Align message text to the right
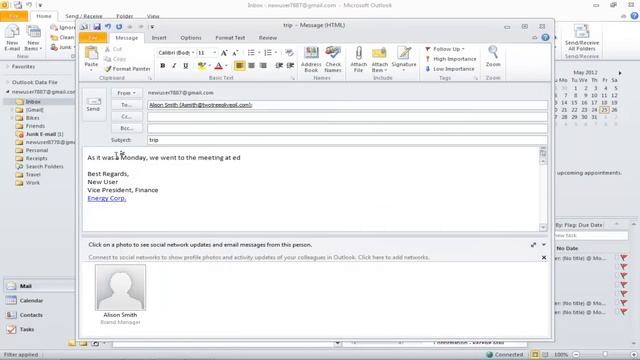This screenshot has width=640, height=360. coord(263,66)
